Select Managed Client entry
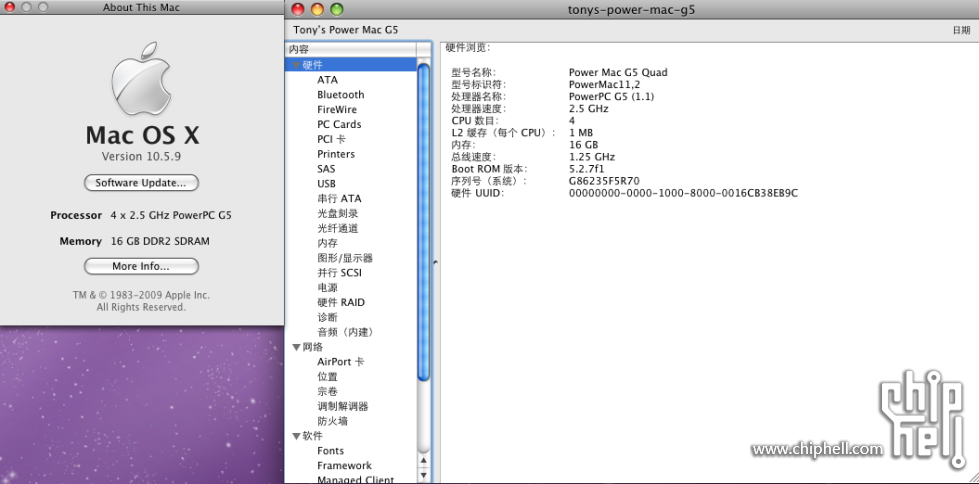The height and width of the screenshot is (484, 979). 355,480
